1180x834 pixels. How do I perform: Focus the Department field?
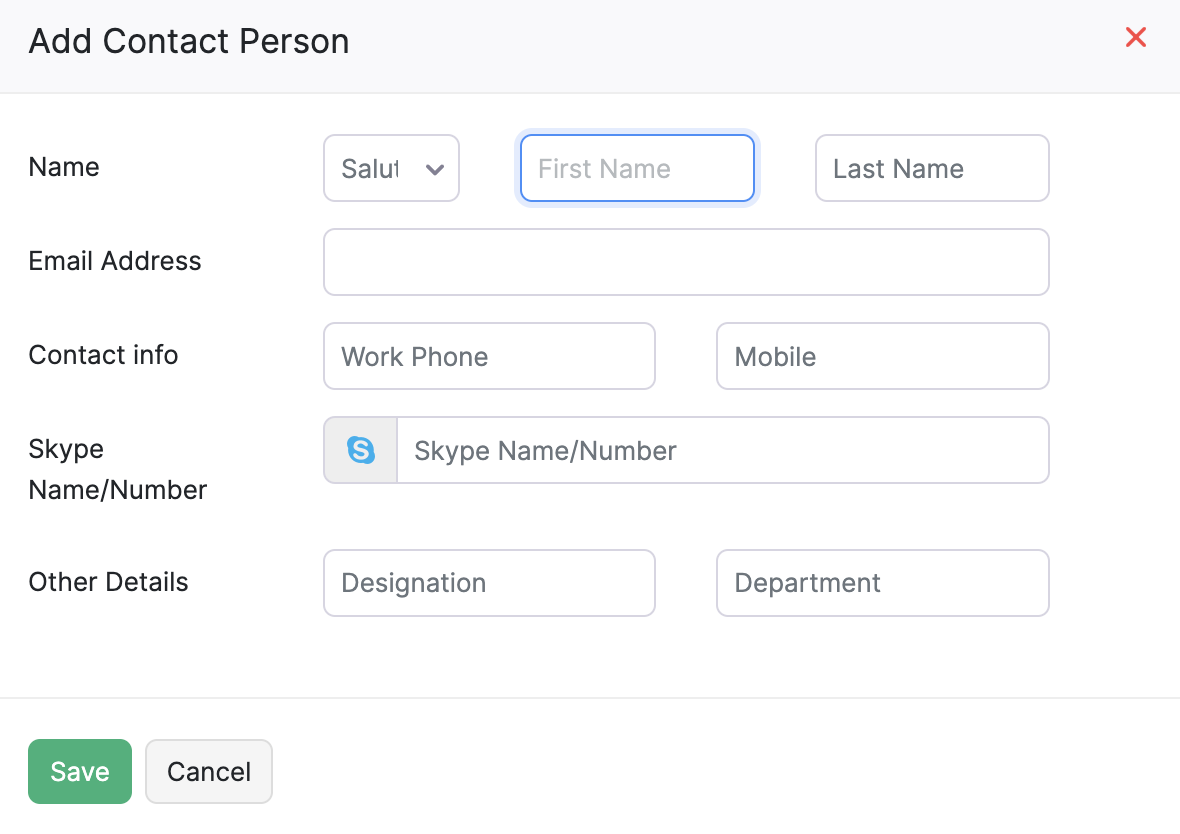click(x=882, y=583)
